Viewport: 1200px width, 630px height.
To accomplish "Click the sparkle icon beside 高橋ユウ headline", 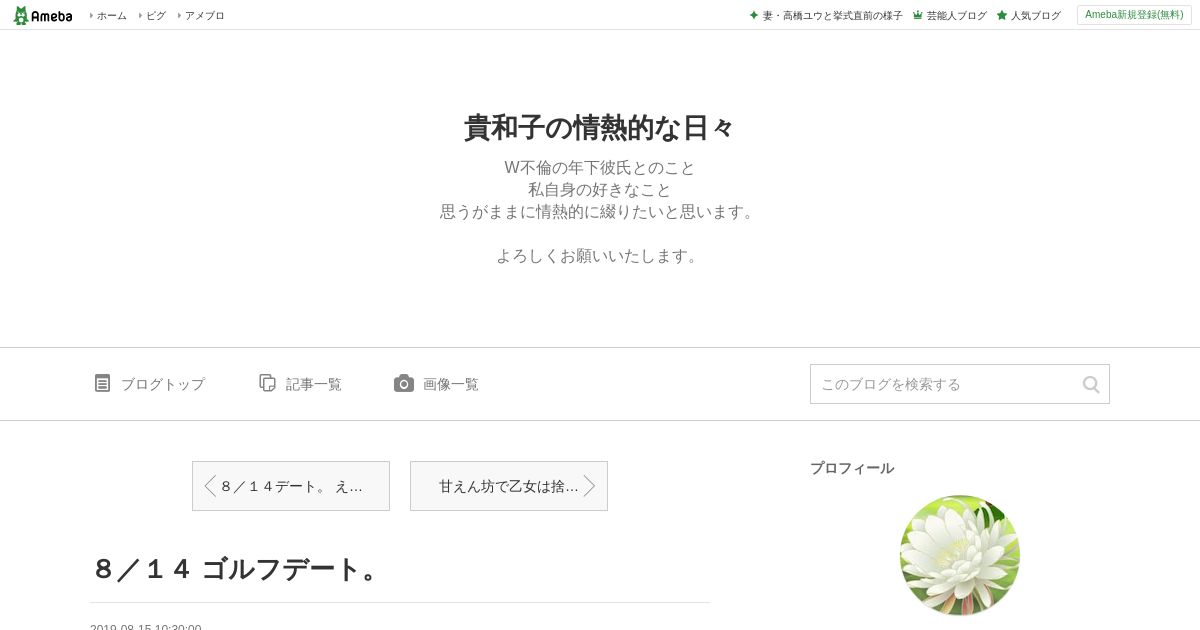I will point(754,15).
